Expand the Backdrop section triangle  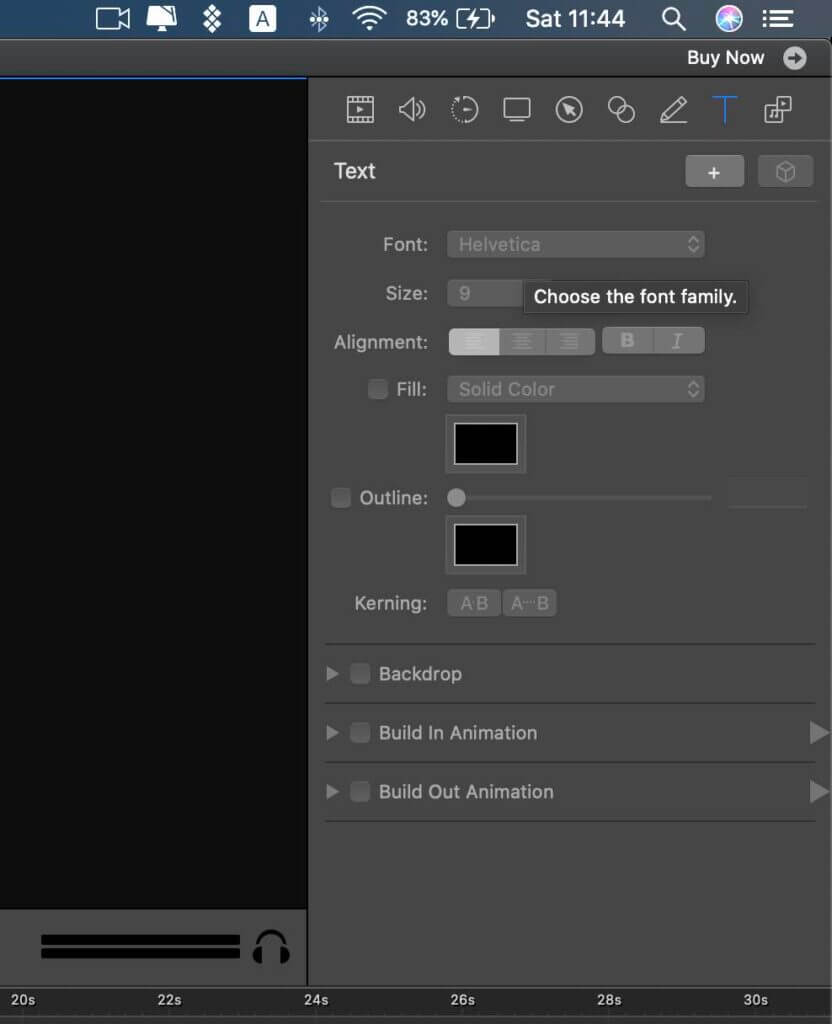click(x=332, y=673)
